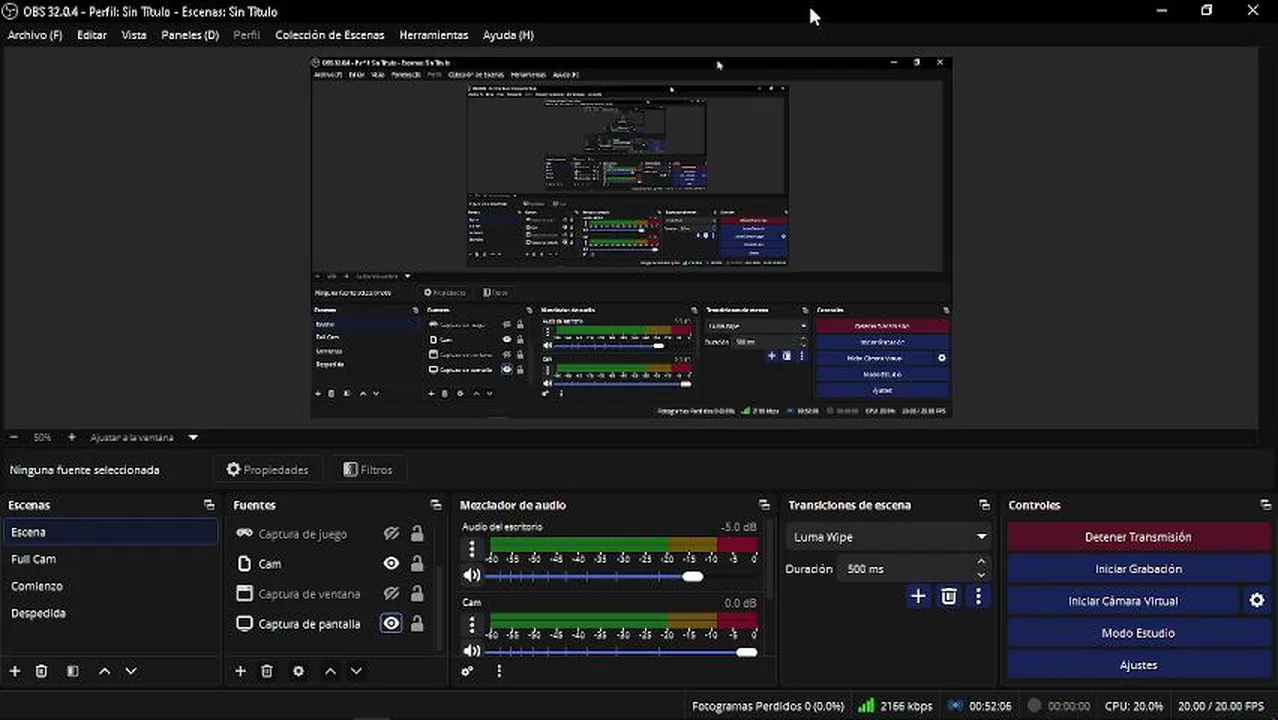
Task: Open the Vista menu
Action: tap(134, 35)
